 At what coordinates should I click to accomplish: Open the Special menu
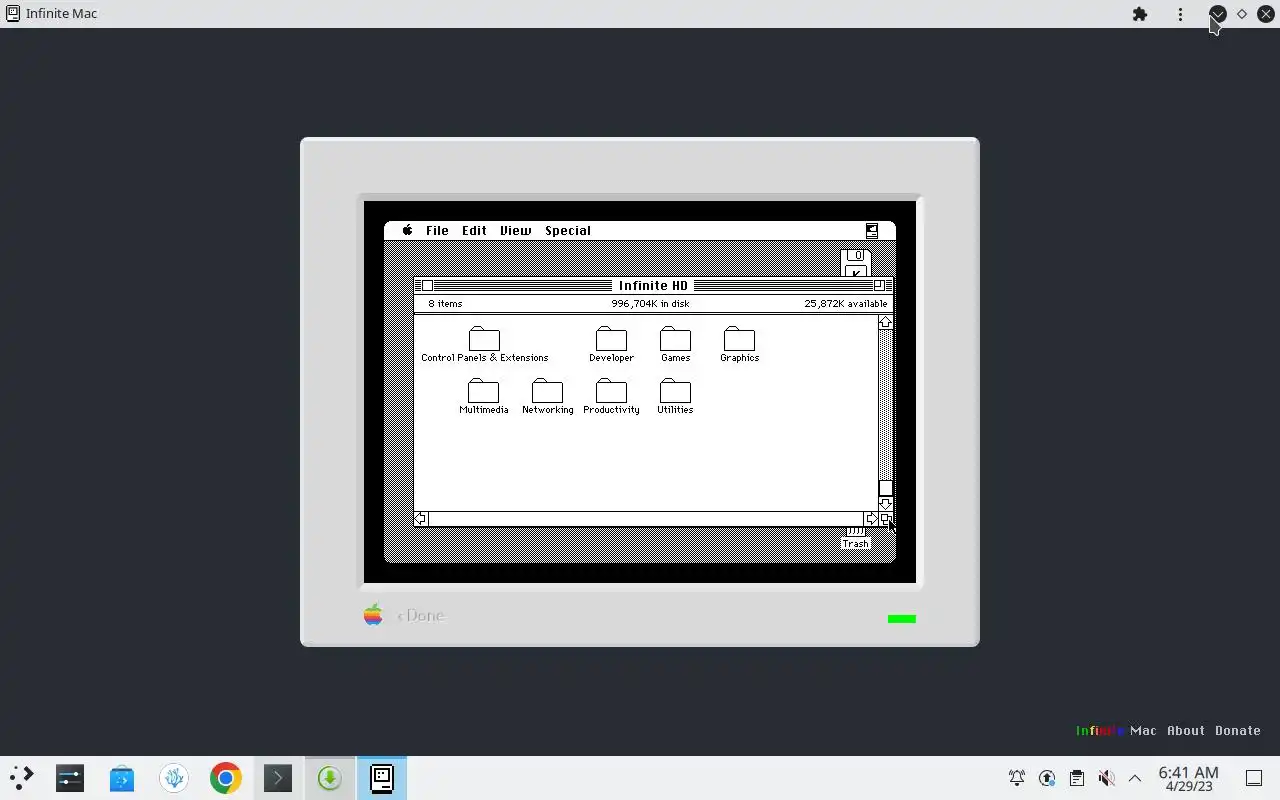pos(568,230)
